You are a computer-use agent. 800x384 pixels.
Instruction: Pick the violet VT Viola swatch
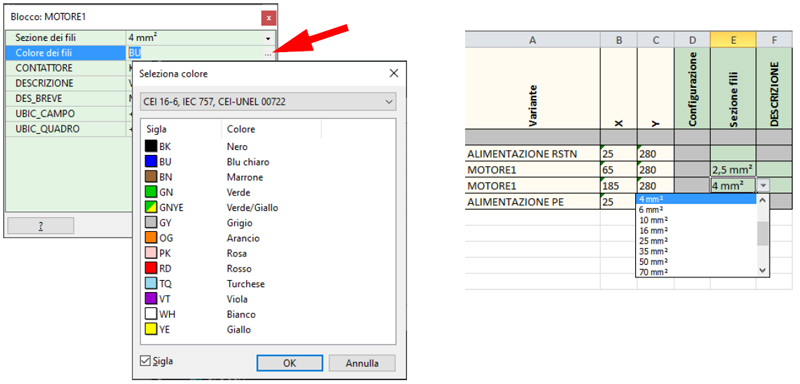pyautogui.click(x=151, y=299)
